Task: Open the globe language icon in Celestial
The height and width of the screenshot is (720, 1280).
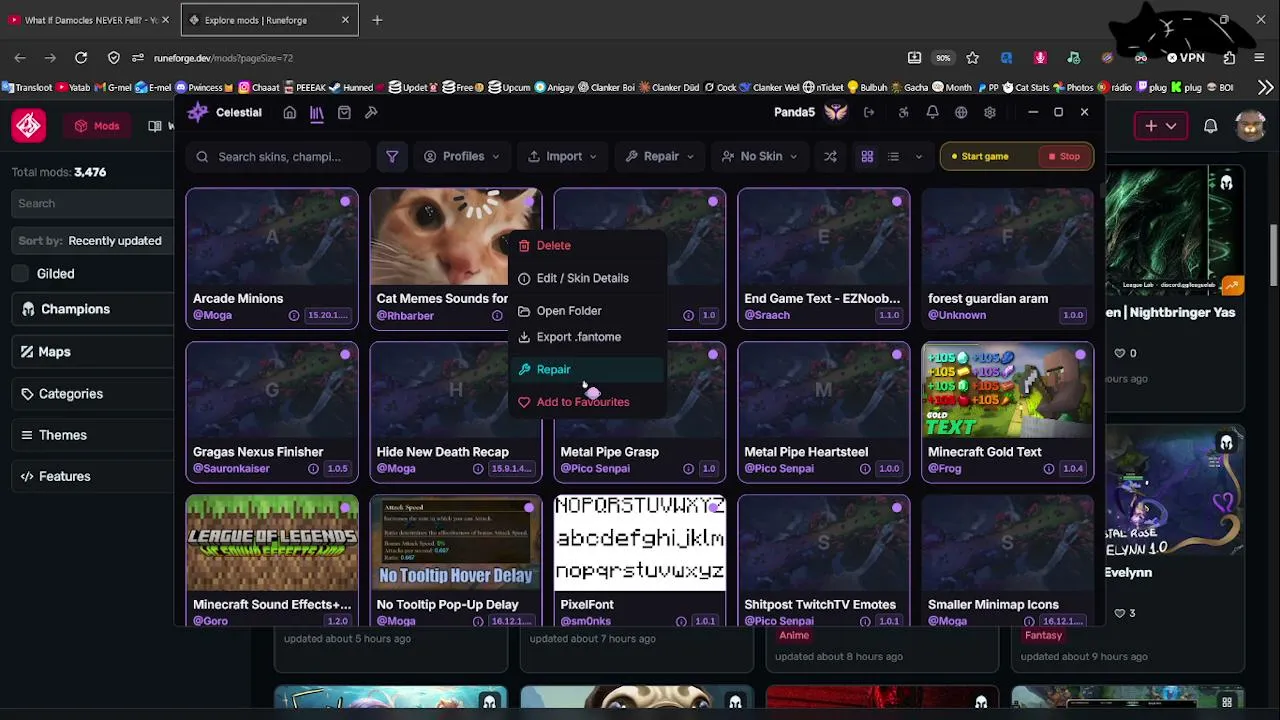Action: 961,113
